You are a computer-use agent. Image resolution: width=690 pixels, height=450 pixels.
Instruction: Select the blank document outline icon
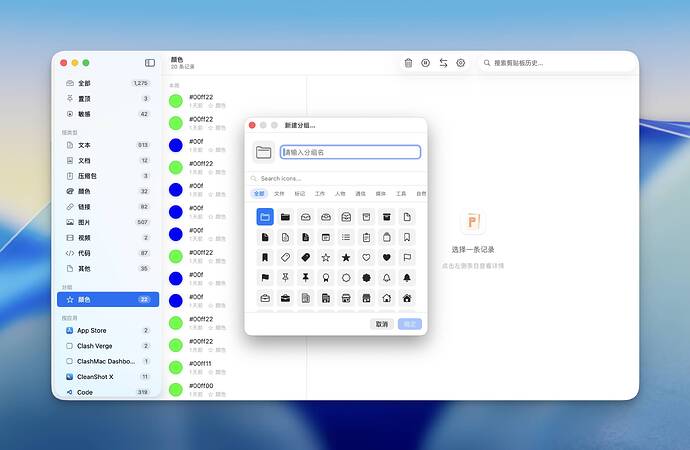pos(407,217)
